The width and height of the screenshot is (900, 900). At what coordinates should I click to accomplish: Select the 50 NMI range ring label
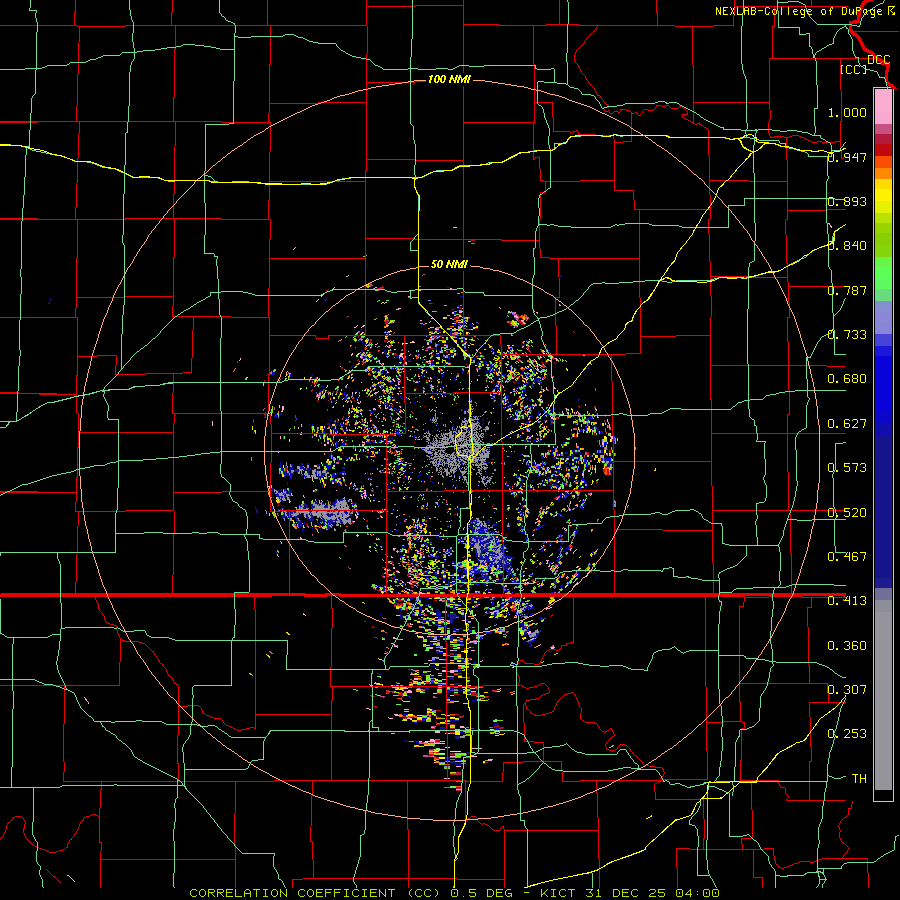pyautogui.click(x=449, y=264)
